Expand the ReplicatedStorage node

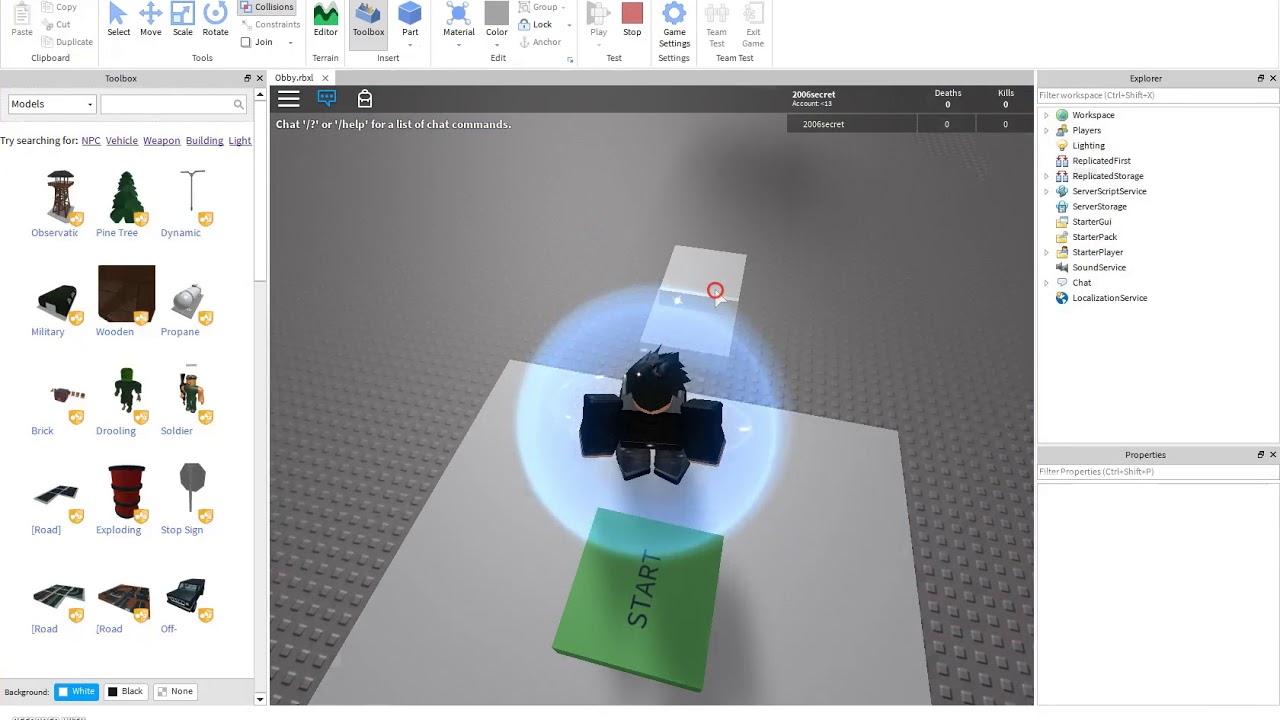[x=1046, y=176]
